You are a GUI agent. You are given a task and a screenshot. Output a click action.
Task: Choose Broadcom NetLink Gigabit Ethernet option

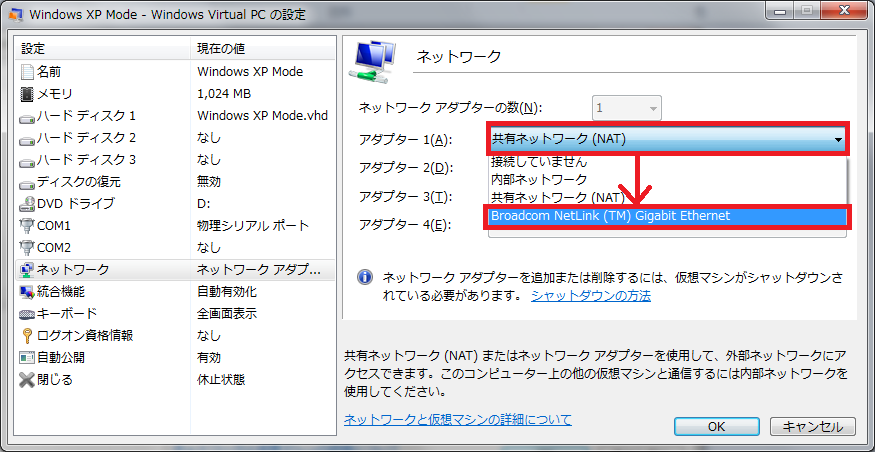click(667, 216)
